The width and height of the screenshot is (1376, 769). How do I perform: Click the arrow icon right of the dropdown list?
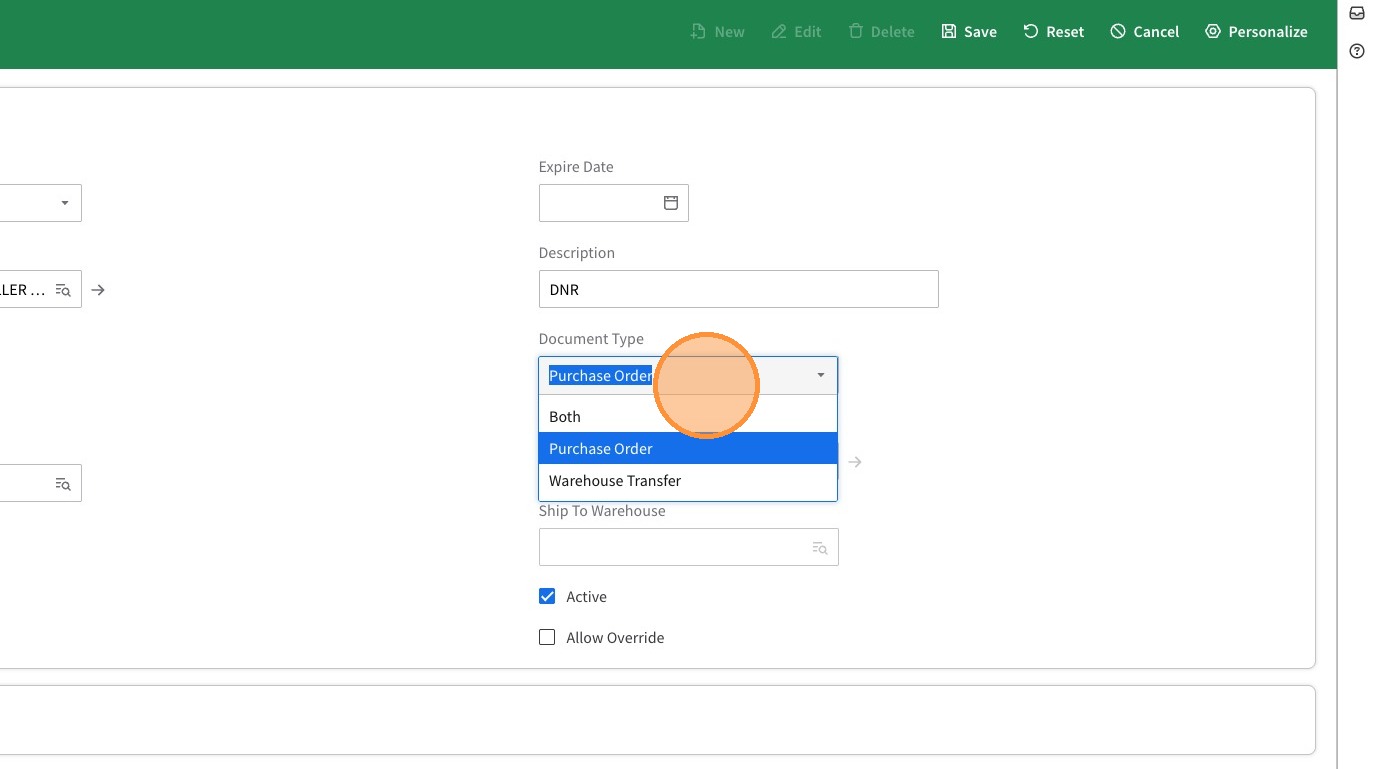[x=855, y=462]
